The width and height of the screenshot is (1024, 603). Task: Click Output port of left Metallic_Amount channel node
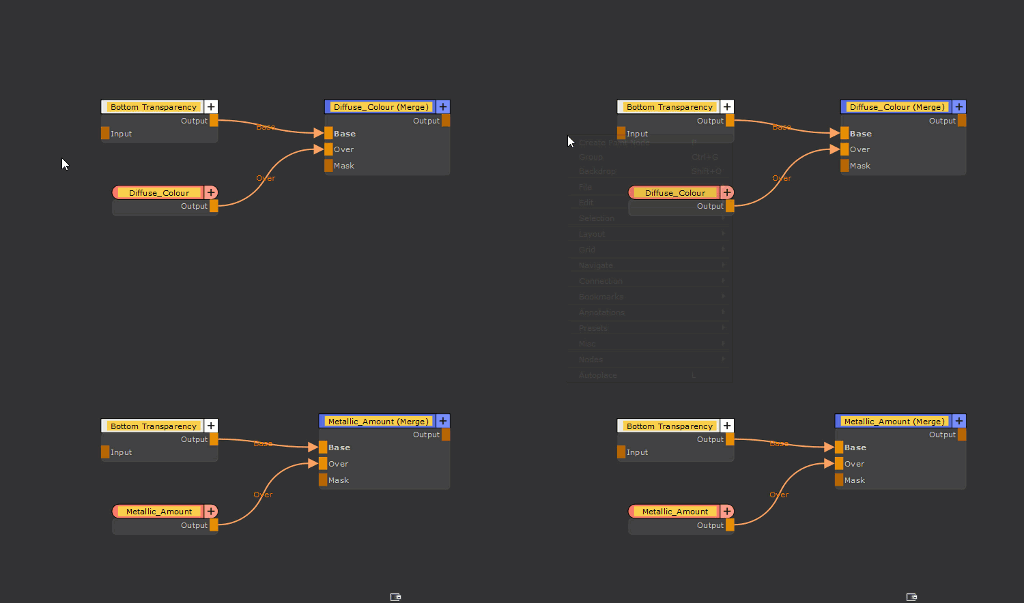[214, 525]
